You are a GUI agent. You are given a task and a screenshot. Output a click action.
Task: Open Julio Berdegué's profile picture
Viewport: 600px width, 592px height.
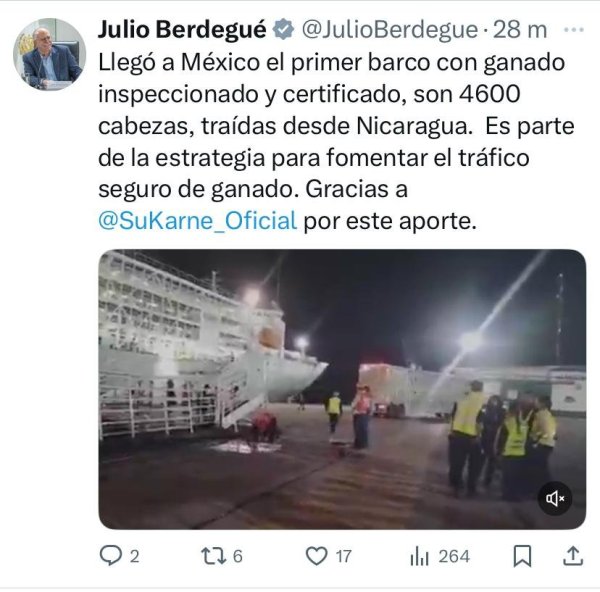point(49,54)
